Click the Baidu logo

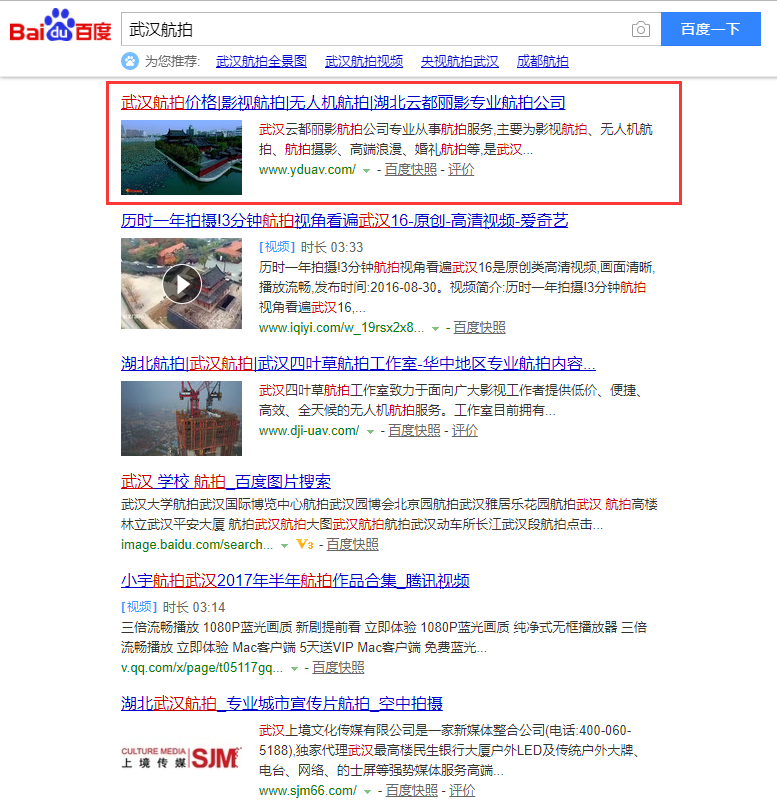60,26
